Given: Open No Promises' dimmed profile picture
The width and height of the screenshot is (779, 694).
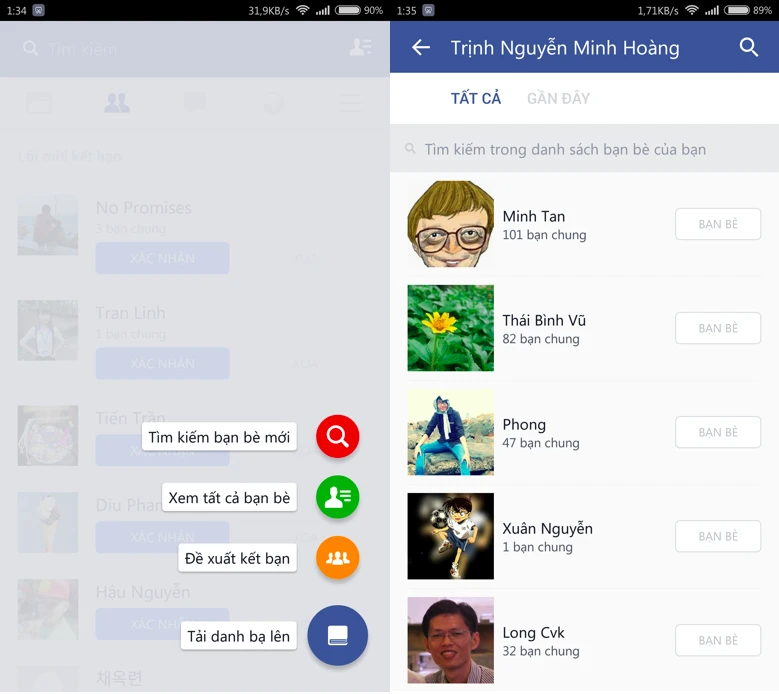Looking at the screenshot, I should pyautogui.click(x=48, y=225).
